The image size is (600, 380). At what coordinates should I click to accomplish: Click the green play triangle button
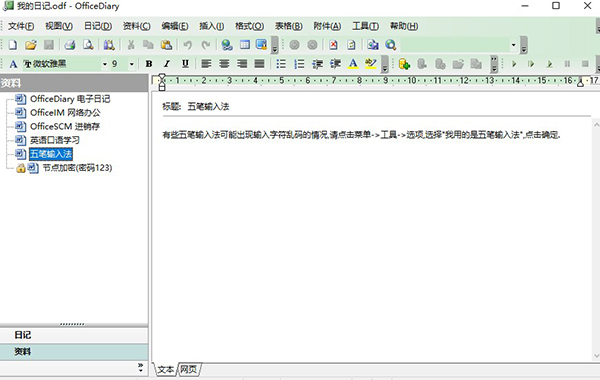(514, 64)
